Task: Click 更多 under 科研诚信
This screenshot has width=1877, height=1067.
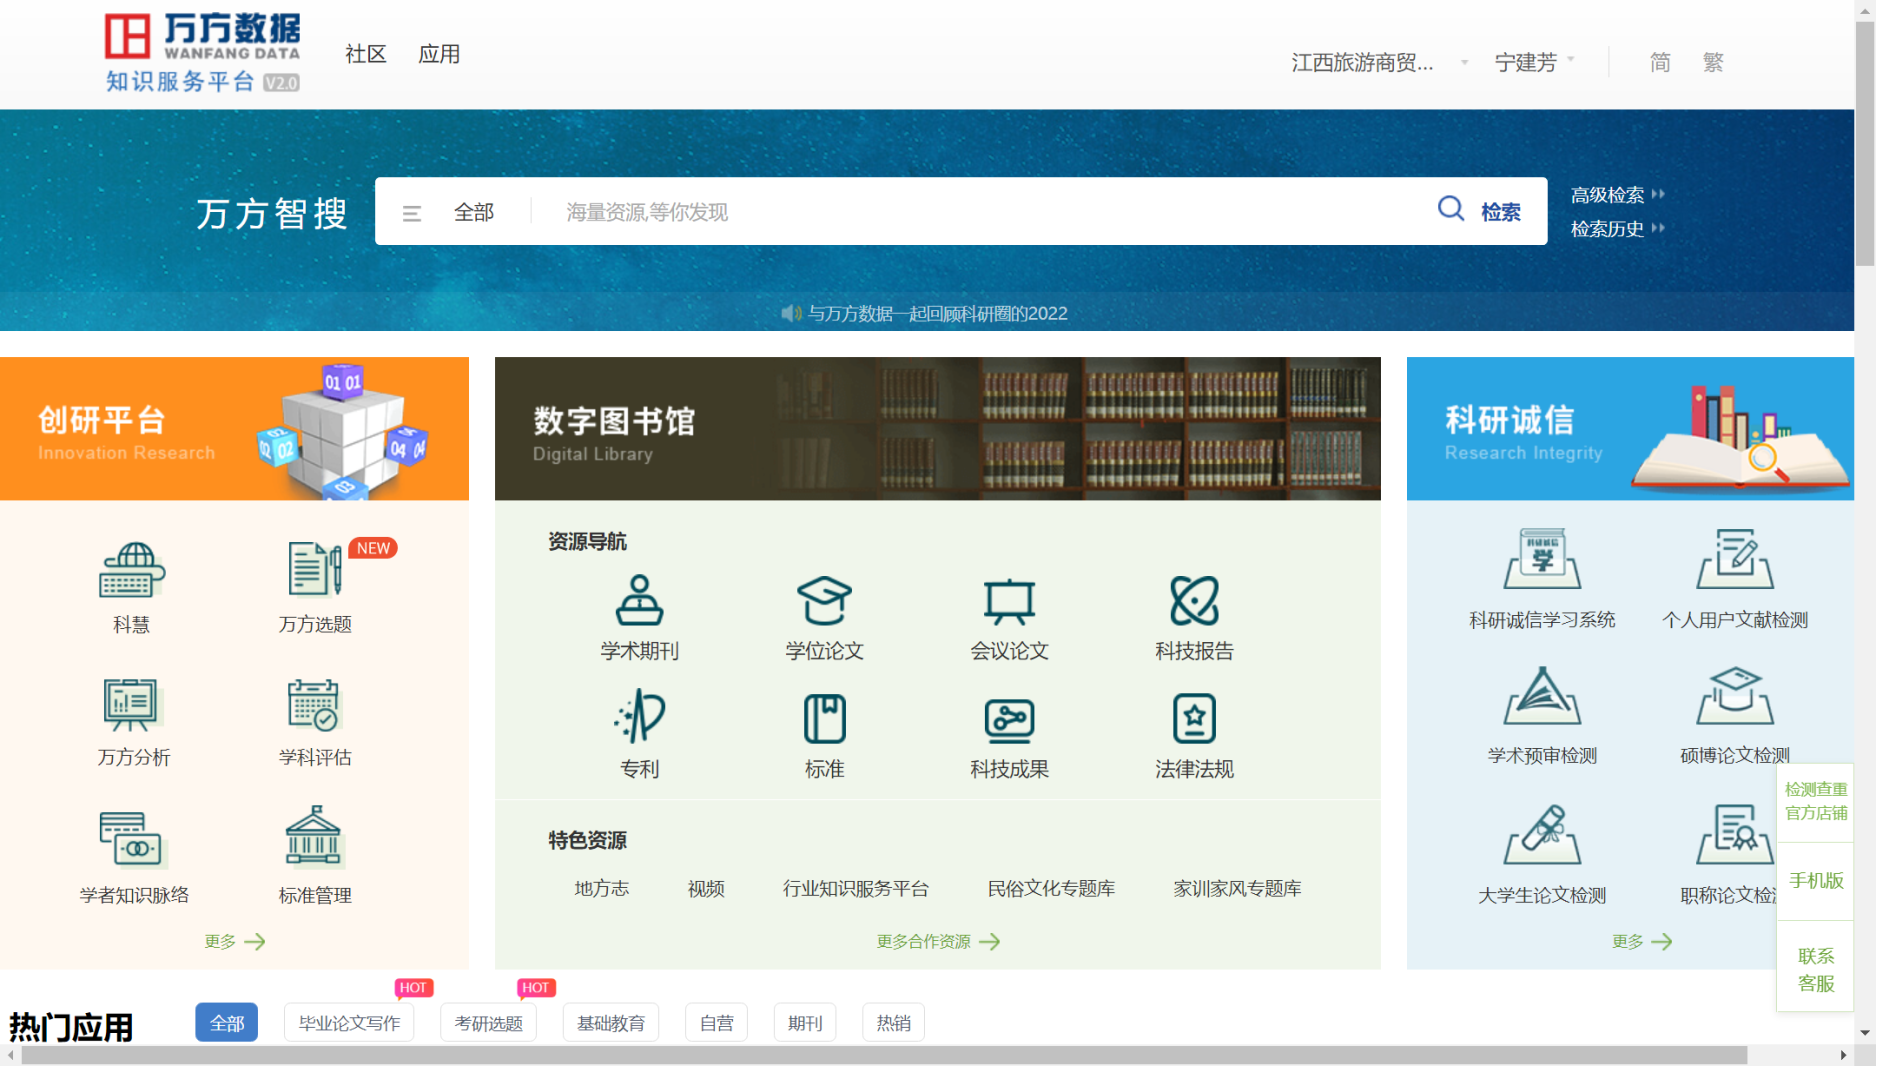Action: [1642, 941]
